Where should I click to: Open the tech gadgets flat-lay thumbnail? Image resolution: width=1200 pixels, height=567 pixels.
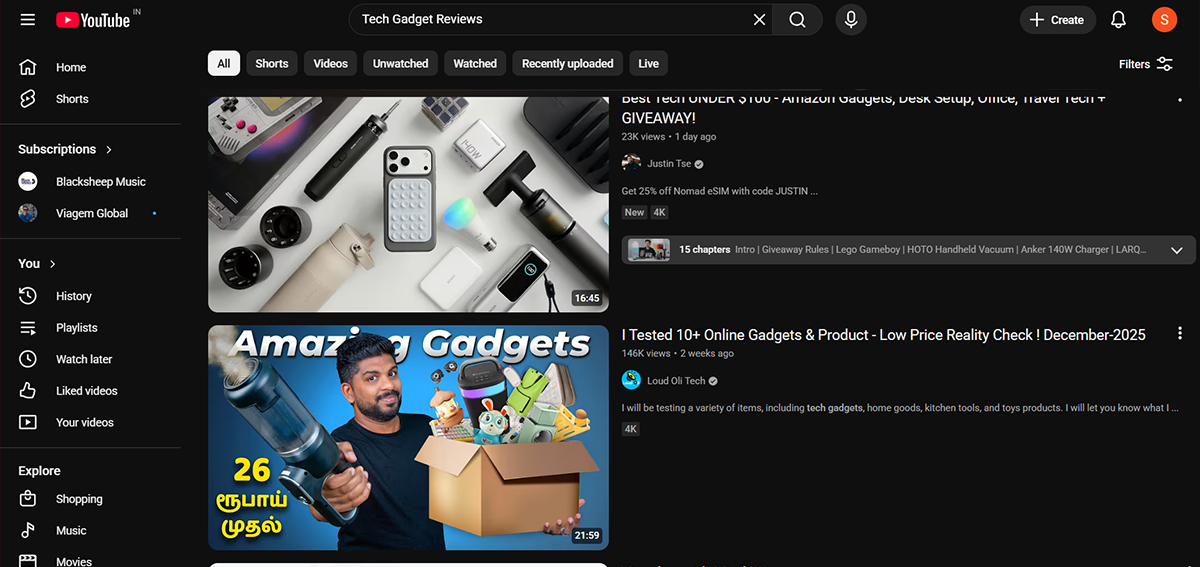click(x=408, y=204)
